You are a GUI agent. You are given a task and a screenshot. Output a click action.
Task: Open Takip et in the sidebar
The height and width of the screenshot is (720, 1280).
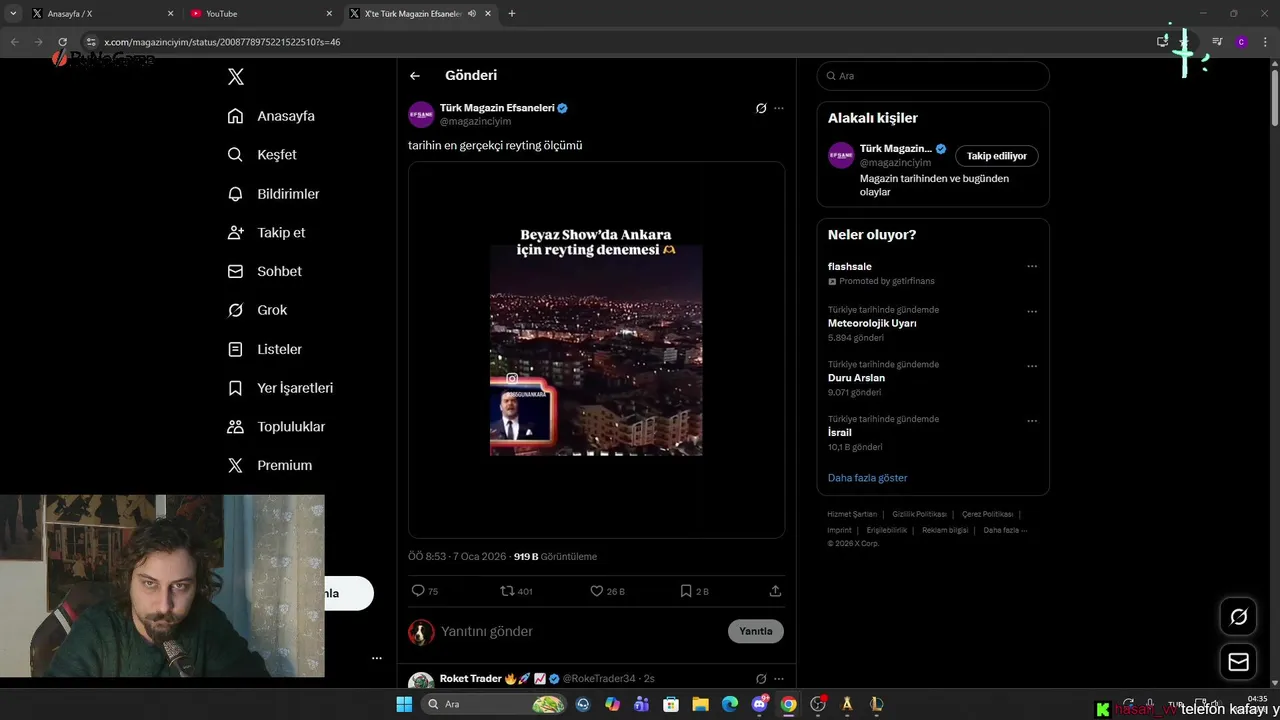click(x=266, y=232)
